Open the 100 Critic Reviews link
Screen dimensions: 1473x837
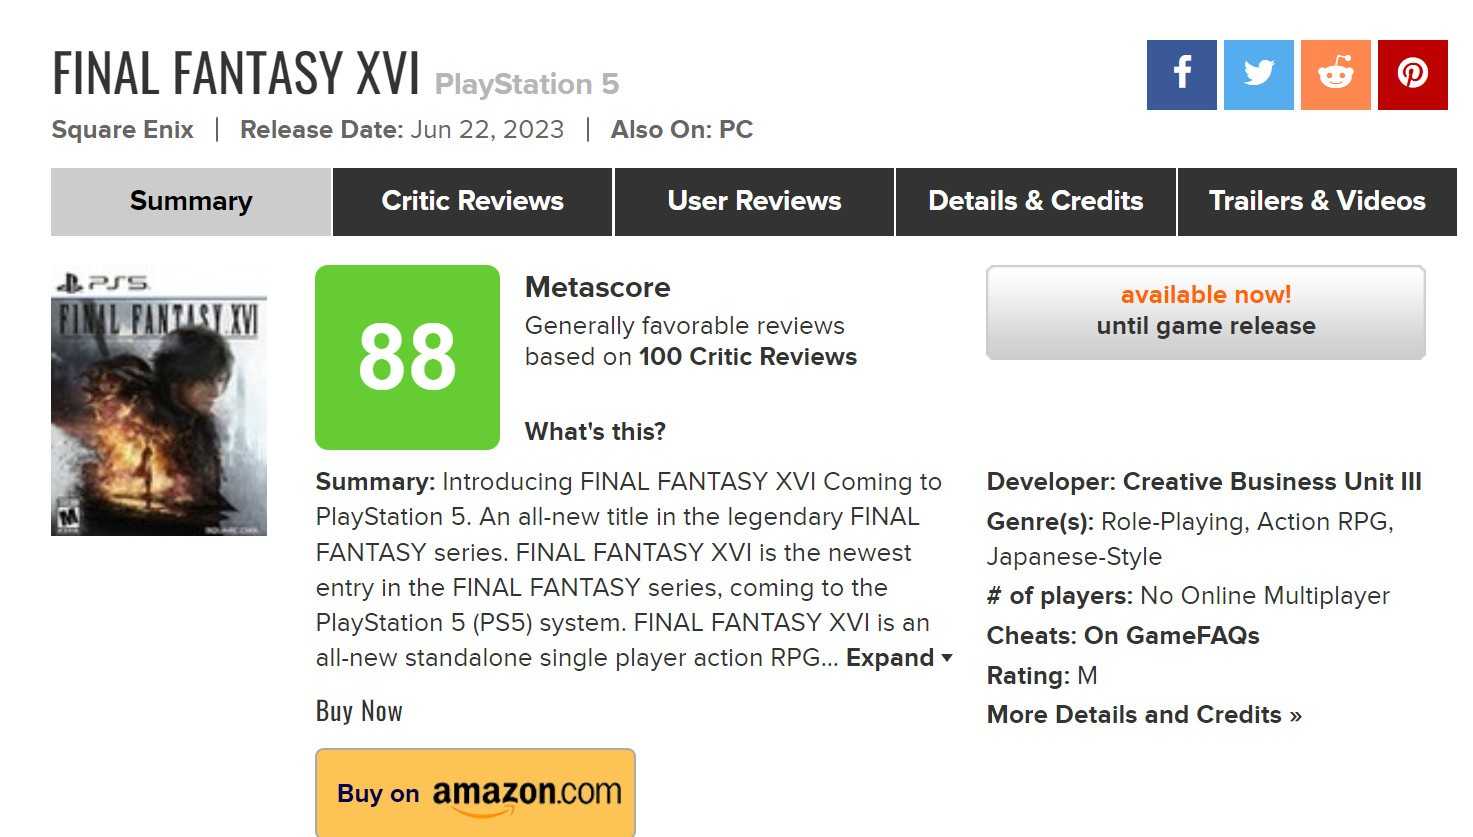tap(747, 357)
